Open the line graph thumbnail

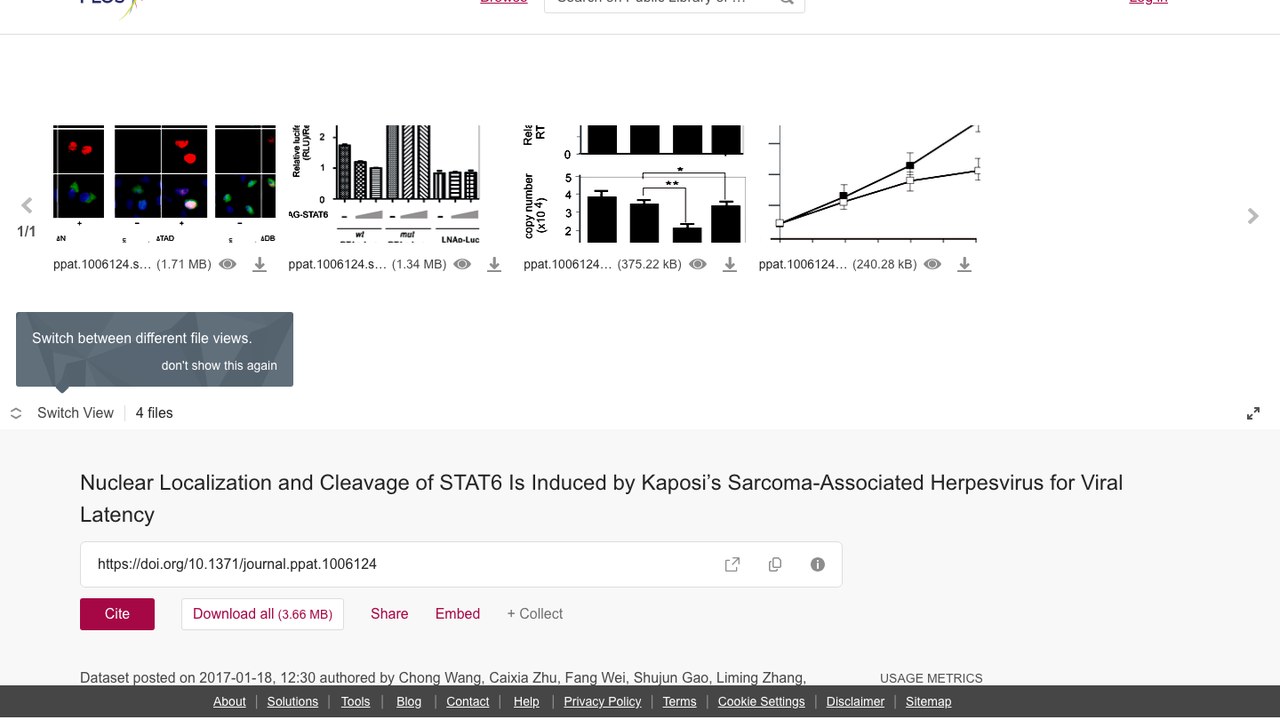871,185
